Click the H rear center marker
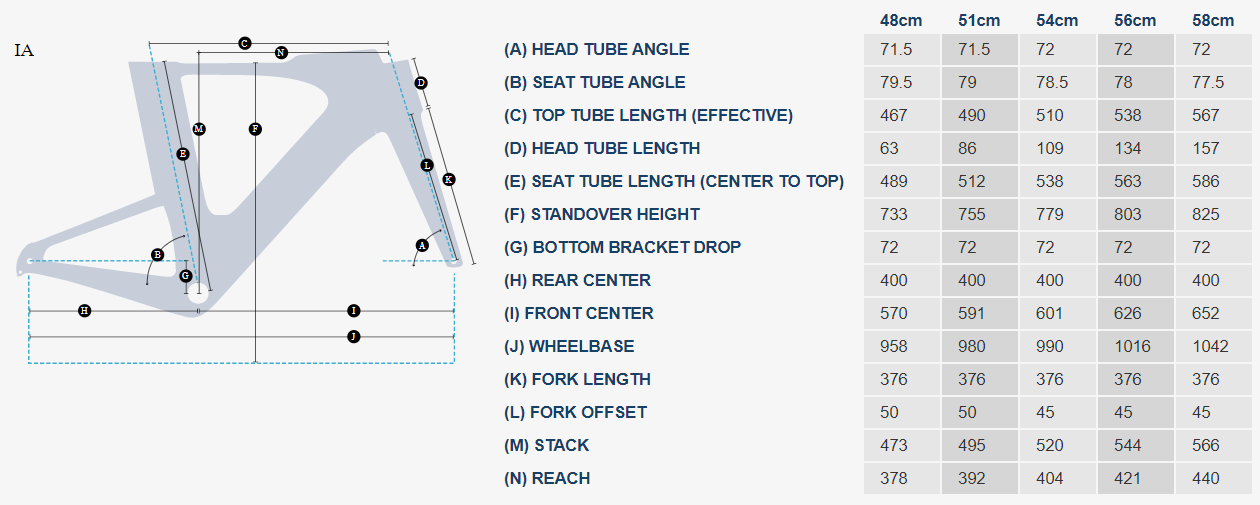This screenshot has width=1260, height=505. point(85,311)
